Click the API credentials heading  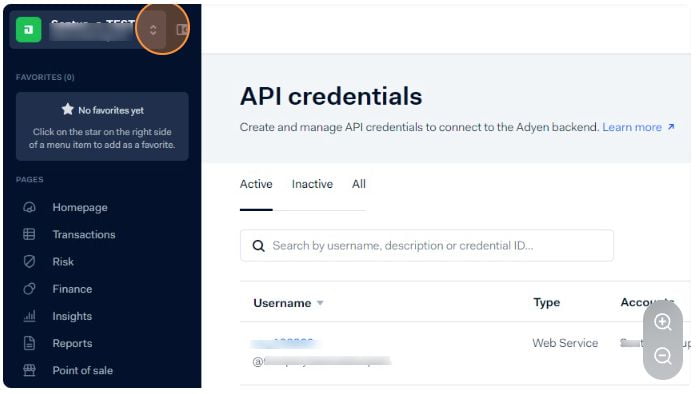331,96
